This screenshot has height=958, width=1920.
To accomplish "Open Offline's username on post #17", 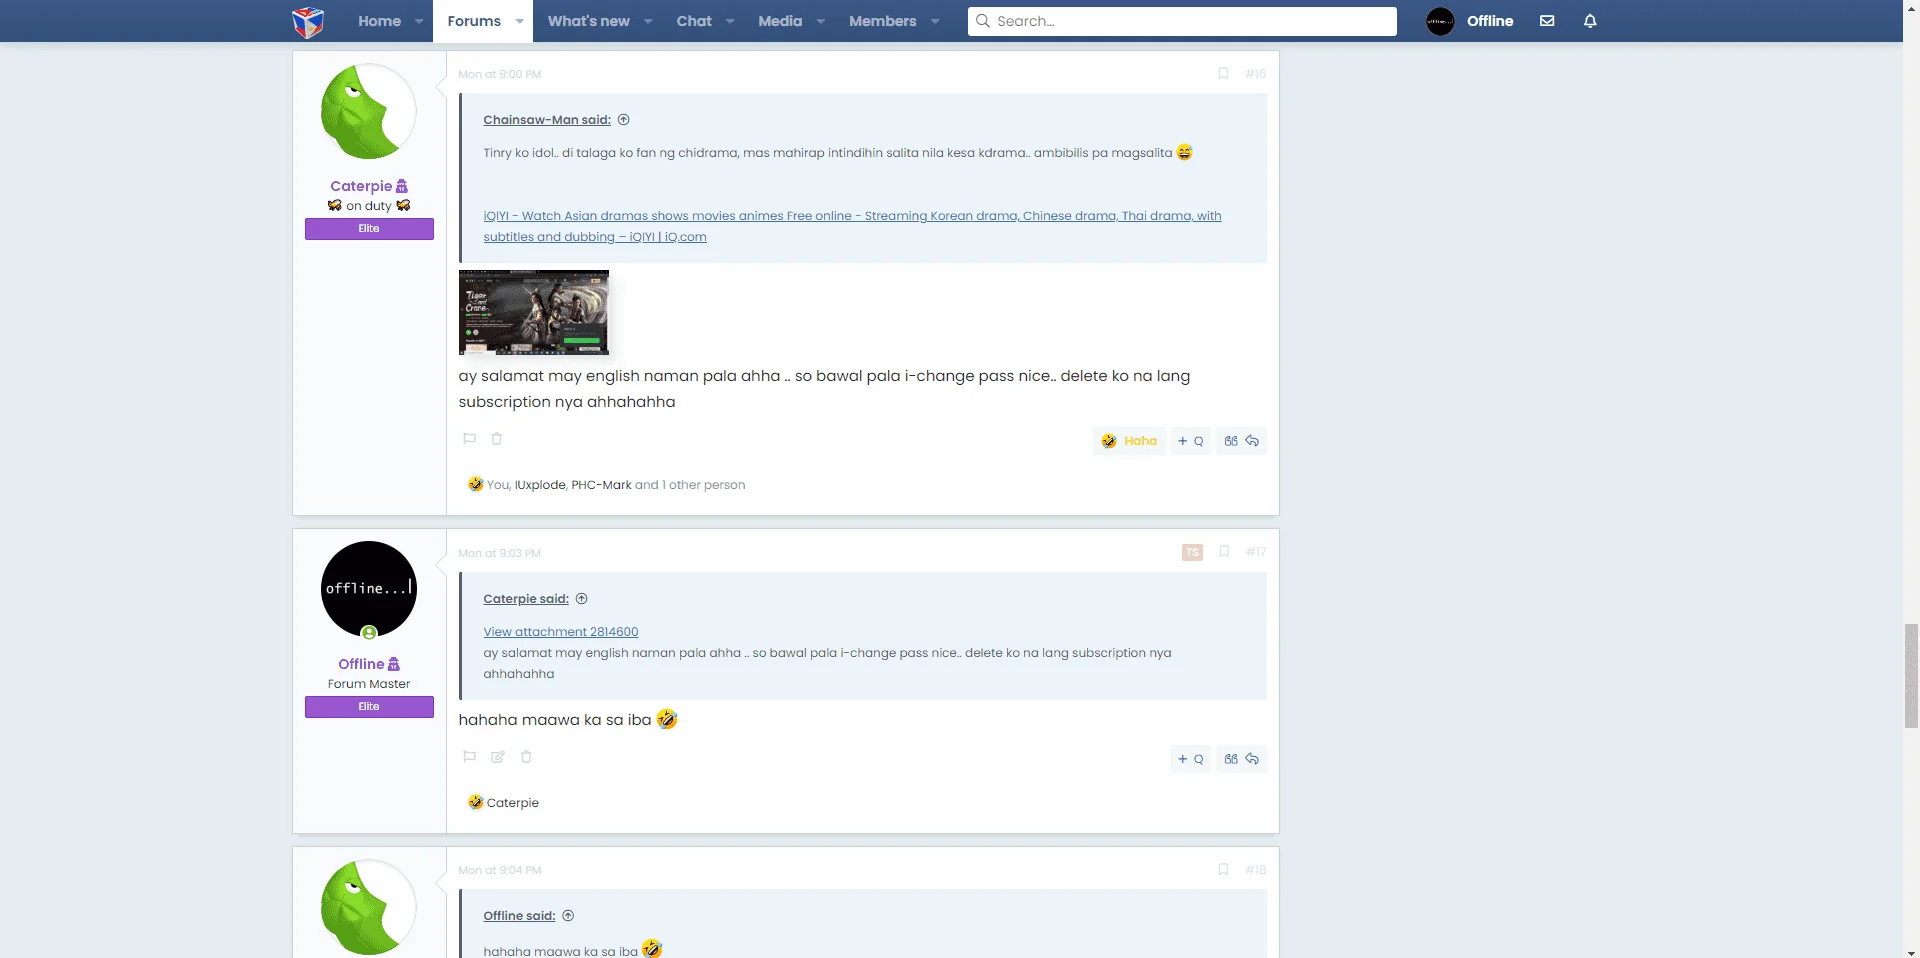I will 361,664.
